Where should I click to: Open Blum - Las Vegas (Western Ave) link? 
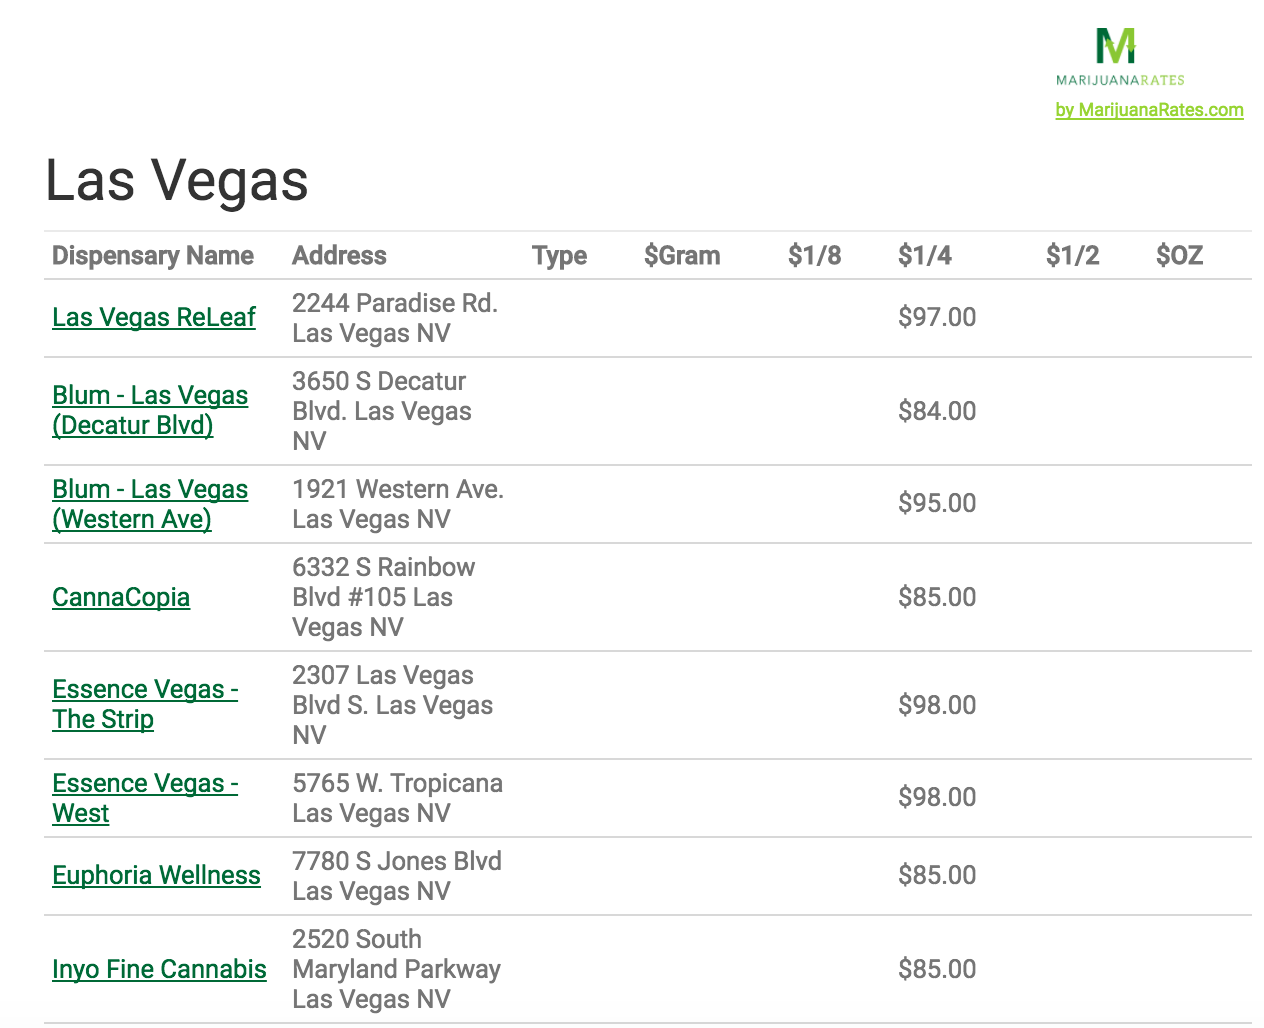[x=150, y=504]
